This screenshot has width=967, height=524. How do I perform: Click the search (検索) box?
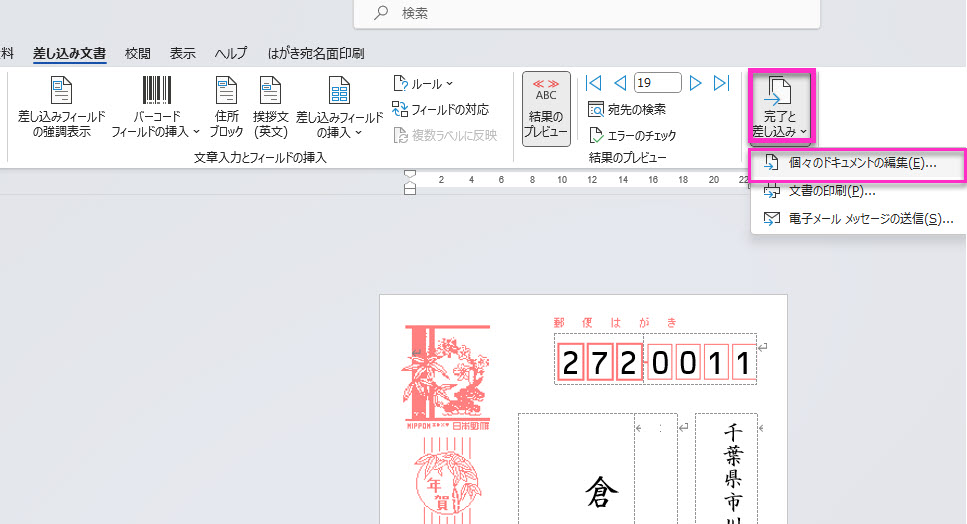pos(586,13)
